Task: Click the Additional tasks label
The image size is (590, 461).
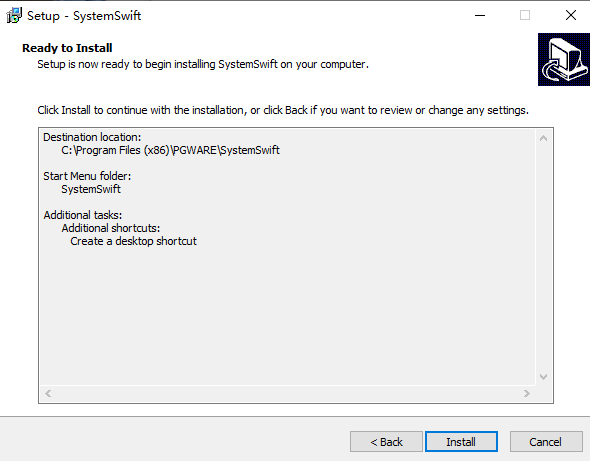Action: coord(83,215)
